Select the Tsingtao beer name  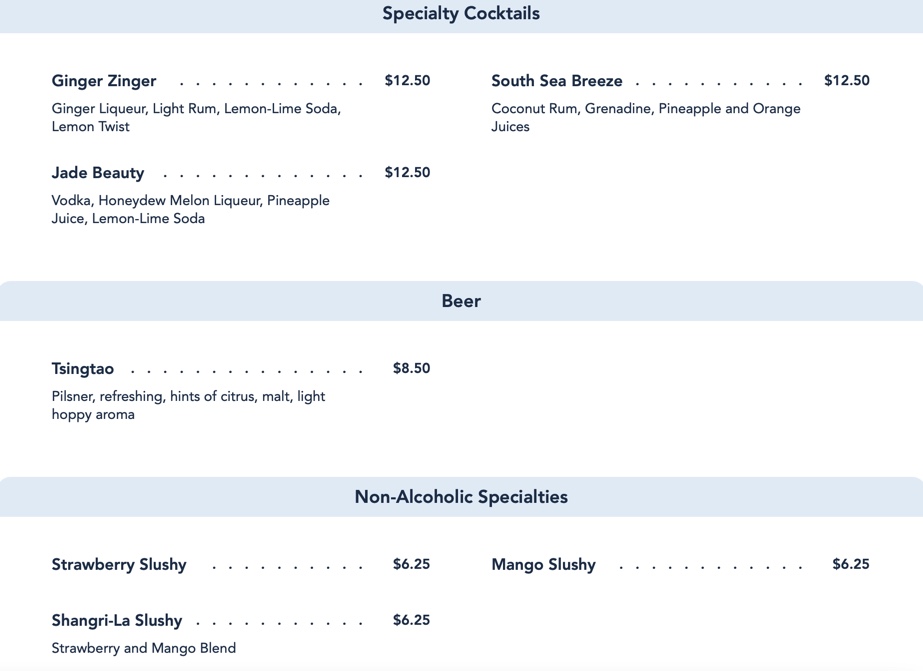(83, 369)
